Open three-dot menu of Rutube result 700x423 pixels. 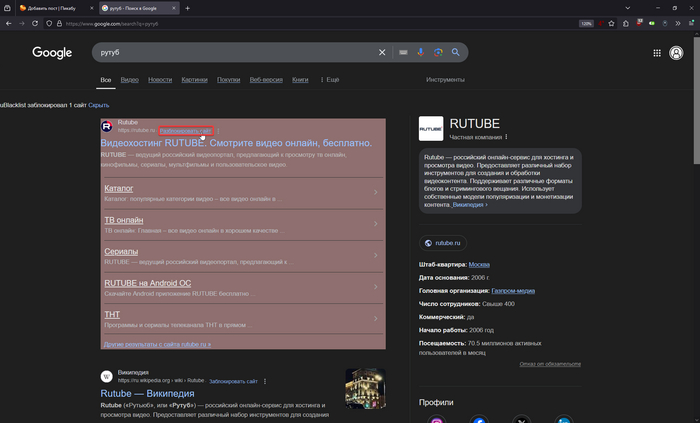pos(218,131)
